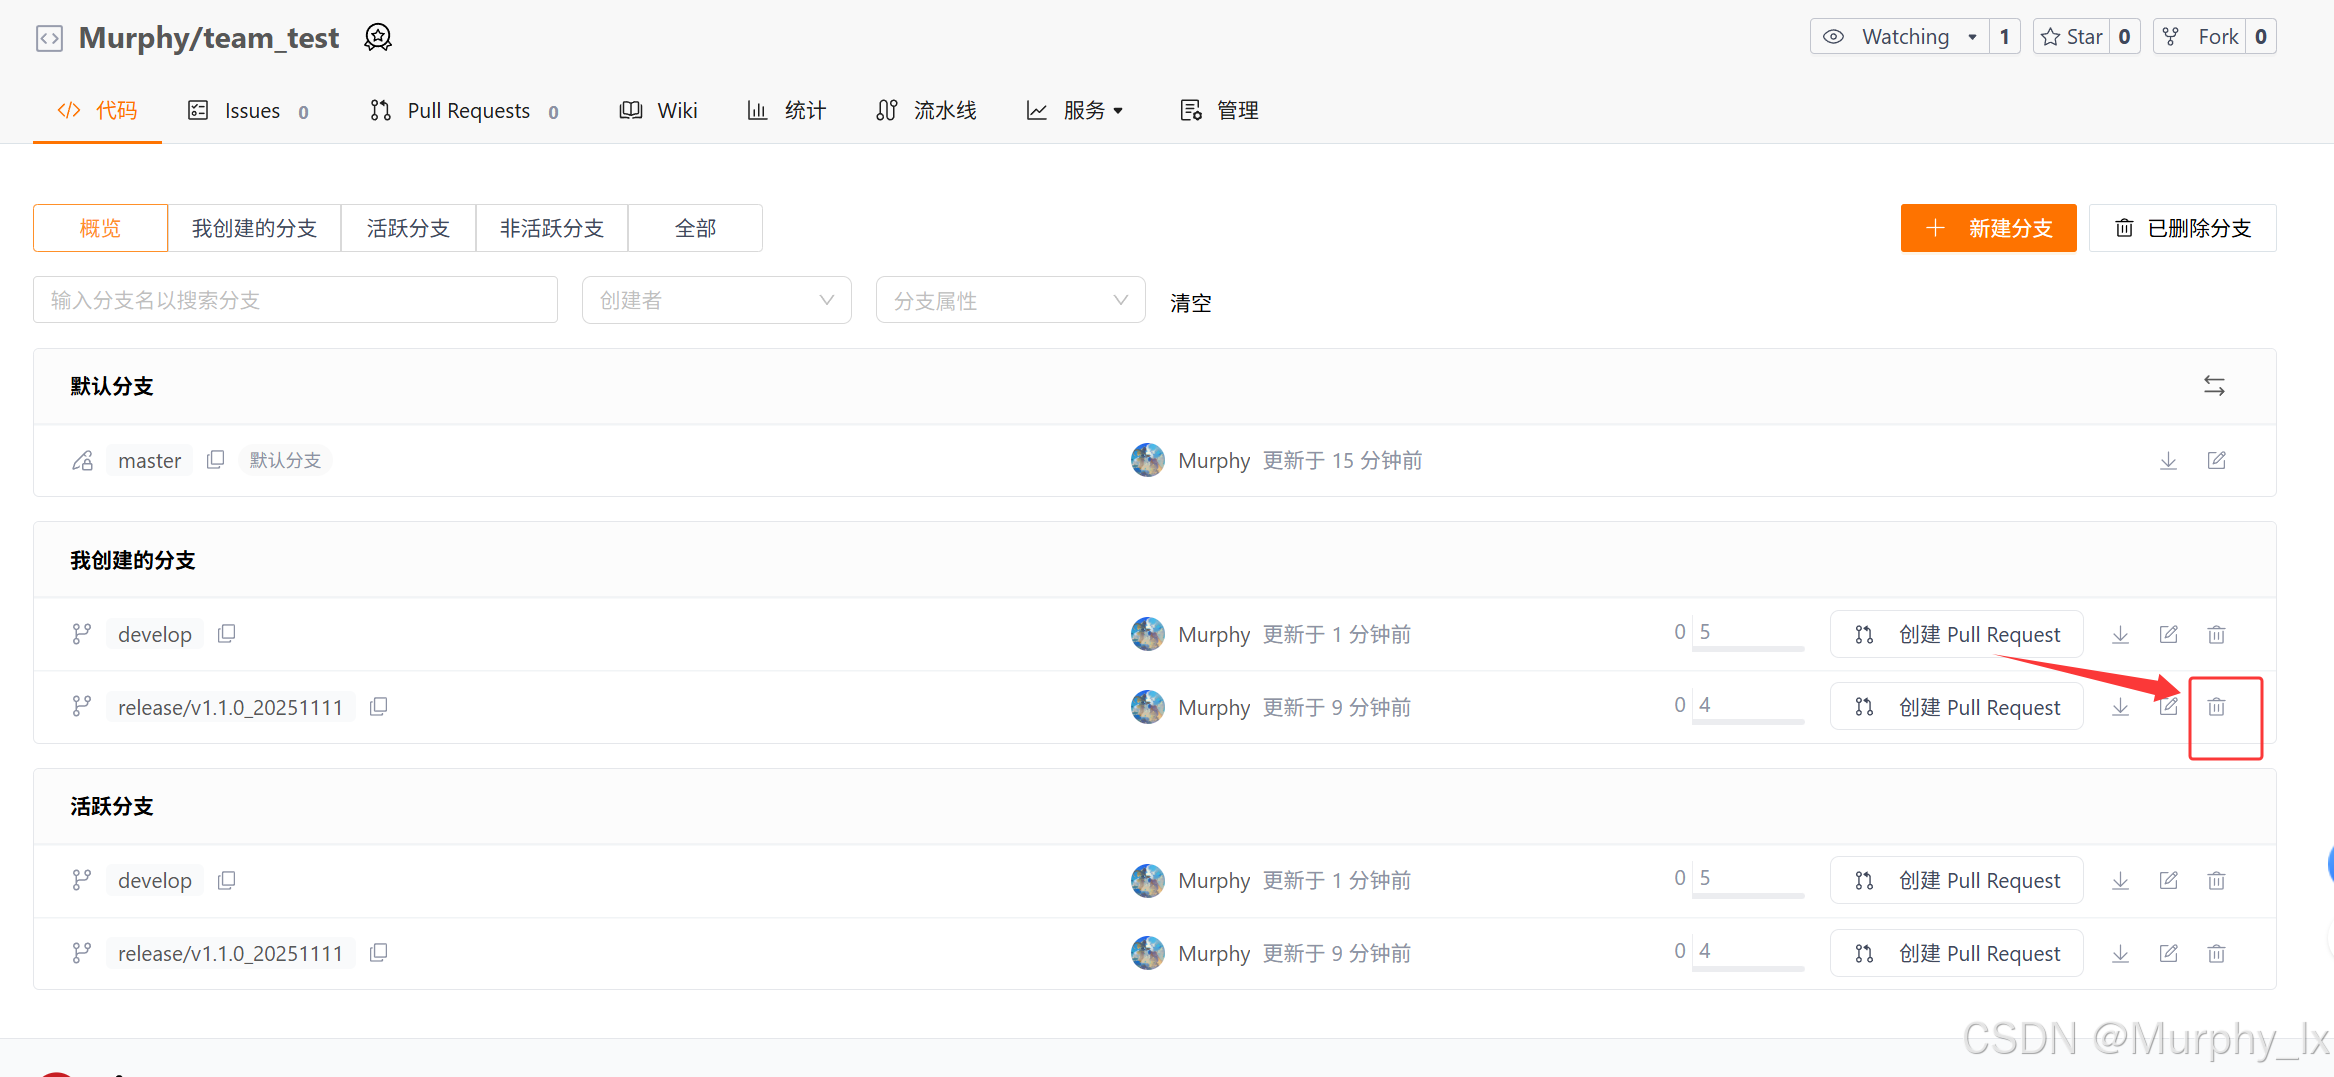Open the 管理 tab
Screen dimensions: 2334x1077
tap(1219, 110)
